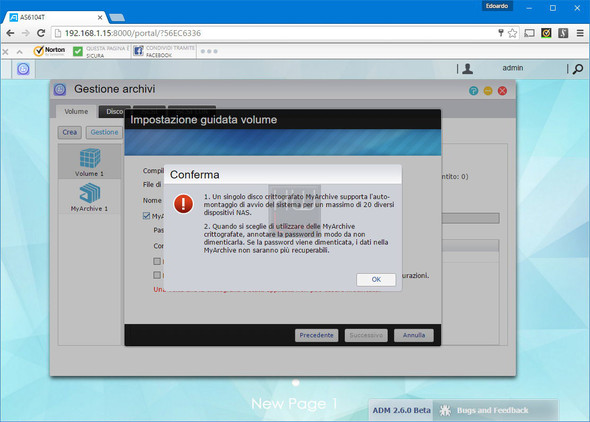590x422 pixels.
Task: Bookmark this page with the star icon
Action: click(x=512, y=33)
